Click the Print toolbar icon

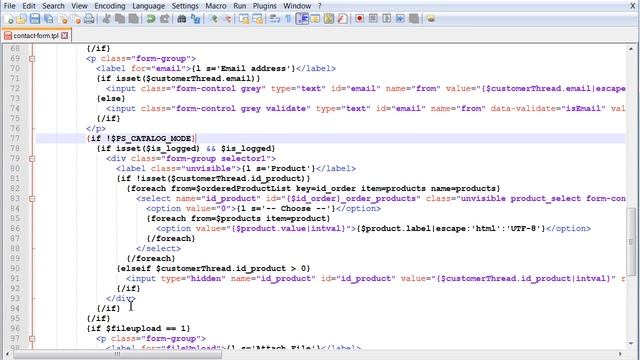[89, 19]
